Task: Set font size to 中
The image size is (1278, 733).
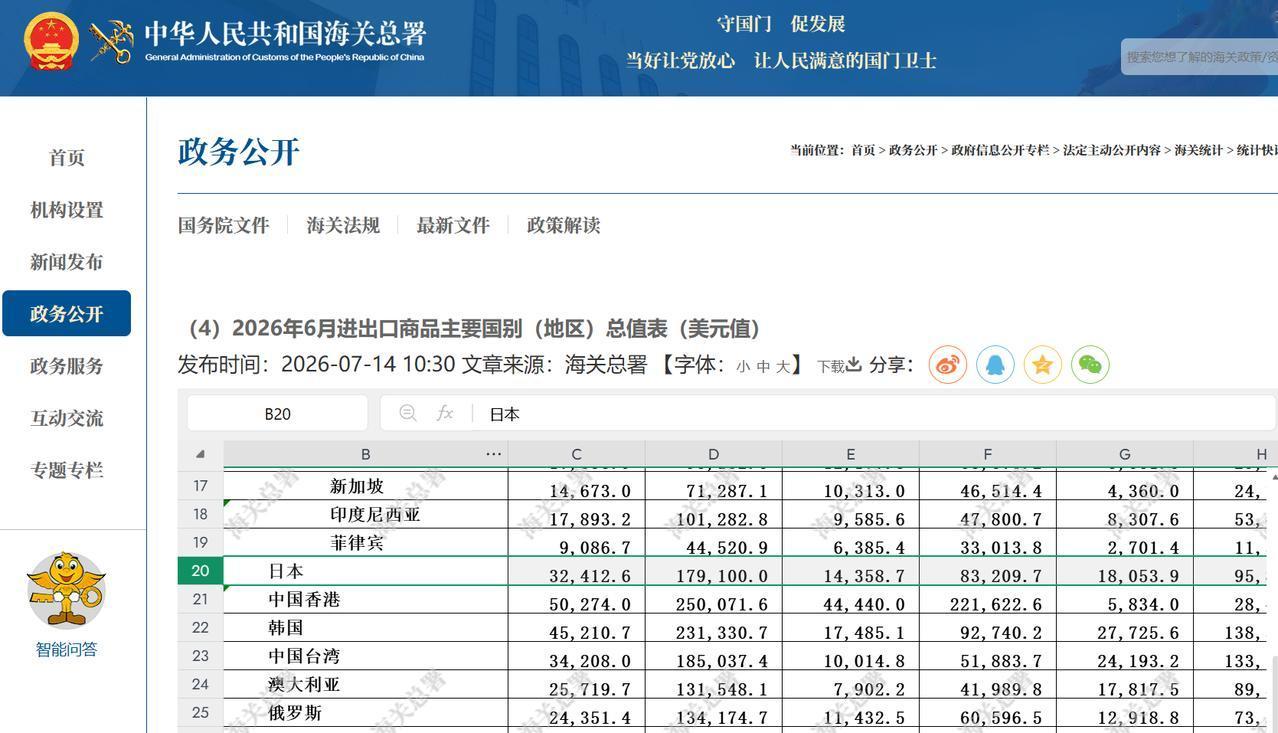Action: coord(763,366)
